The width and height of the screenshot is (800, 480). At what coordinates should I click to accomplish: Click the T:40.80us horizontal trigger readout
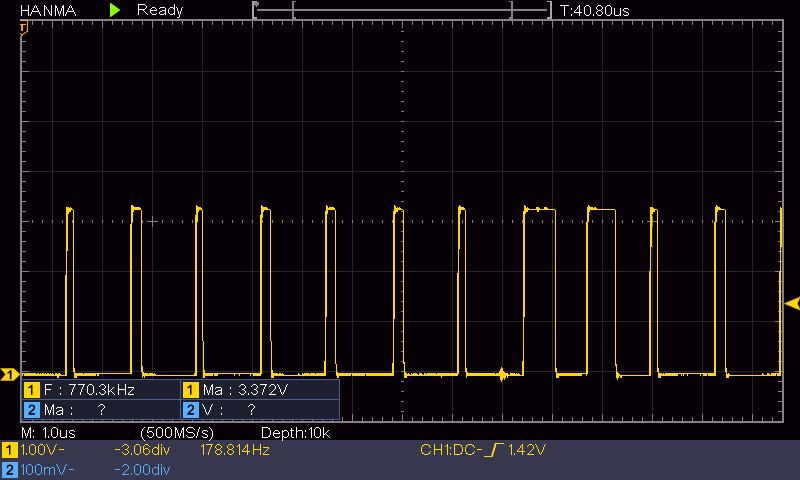pos(595,10)
